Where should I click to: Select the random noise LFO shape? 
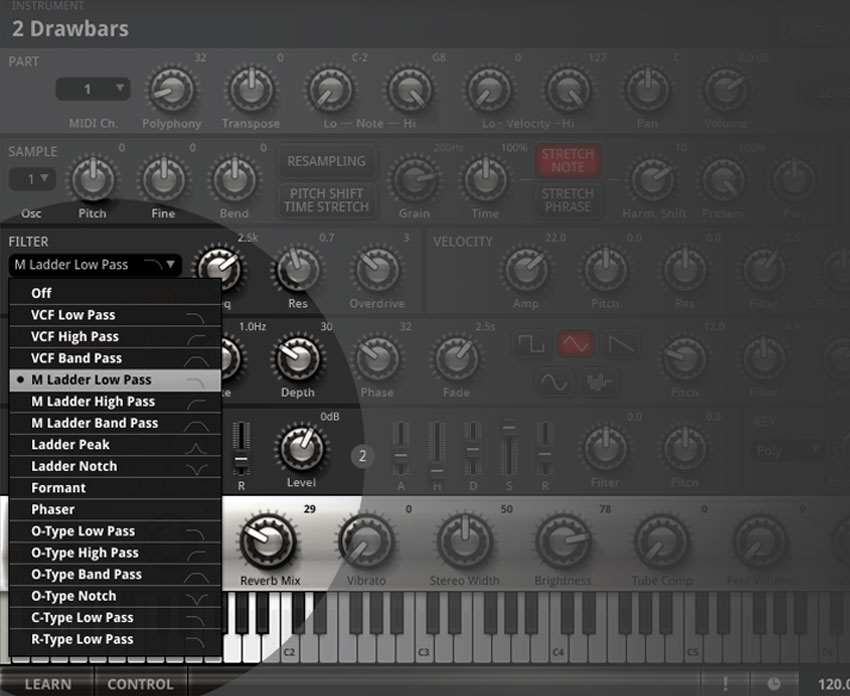600,382
